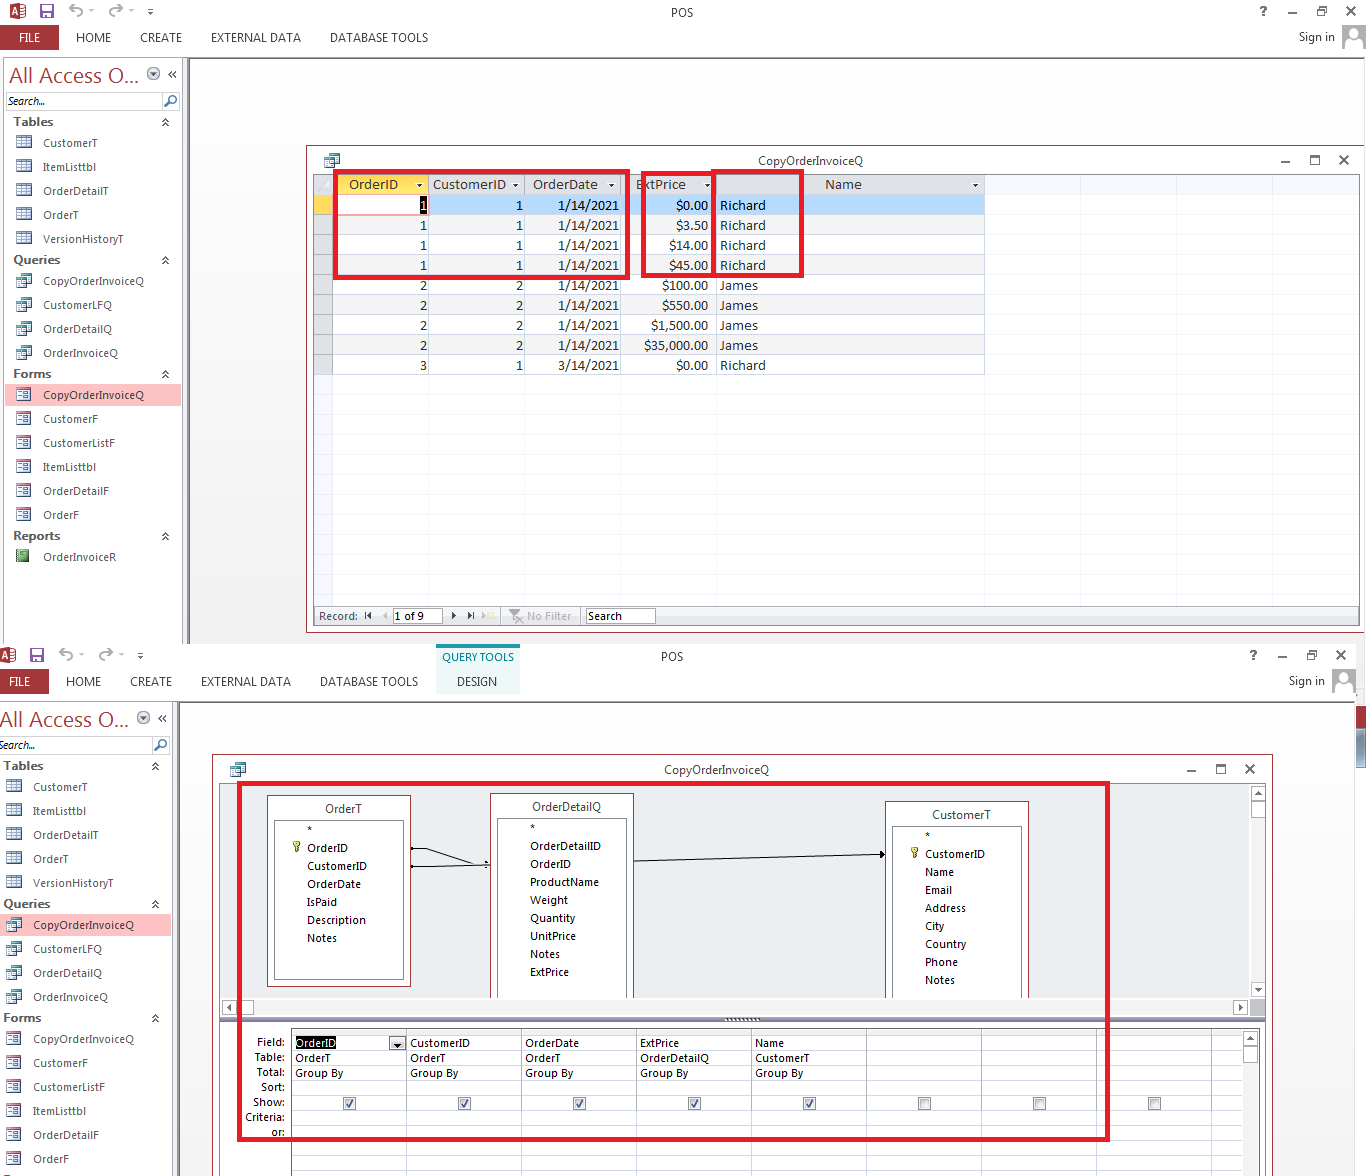Click the VersionHistoryT table in datasheet window sidebar
Screen dimensions: 1366x1176
point(82,239)
